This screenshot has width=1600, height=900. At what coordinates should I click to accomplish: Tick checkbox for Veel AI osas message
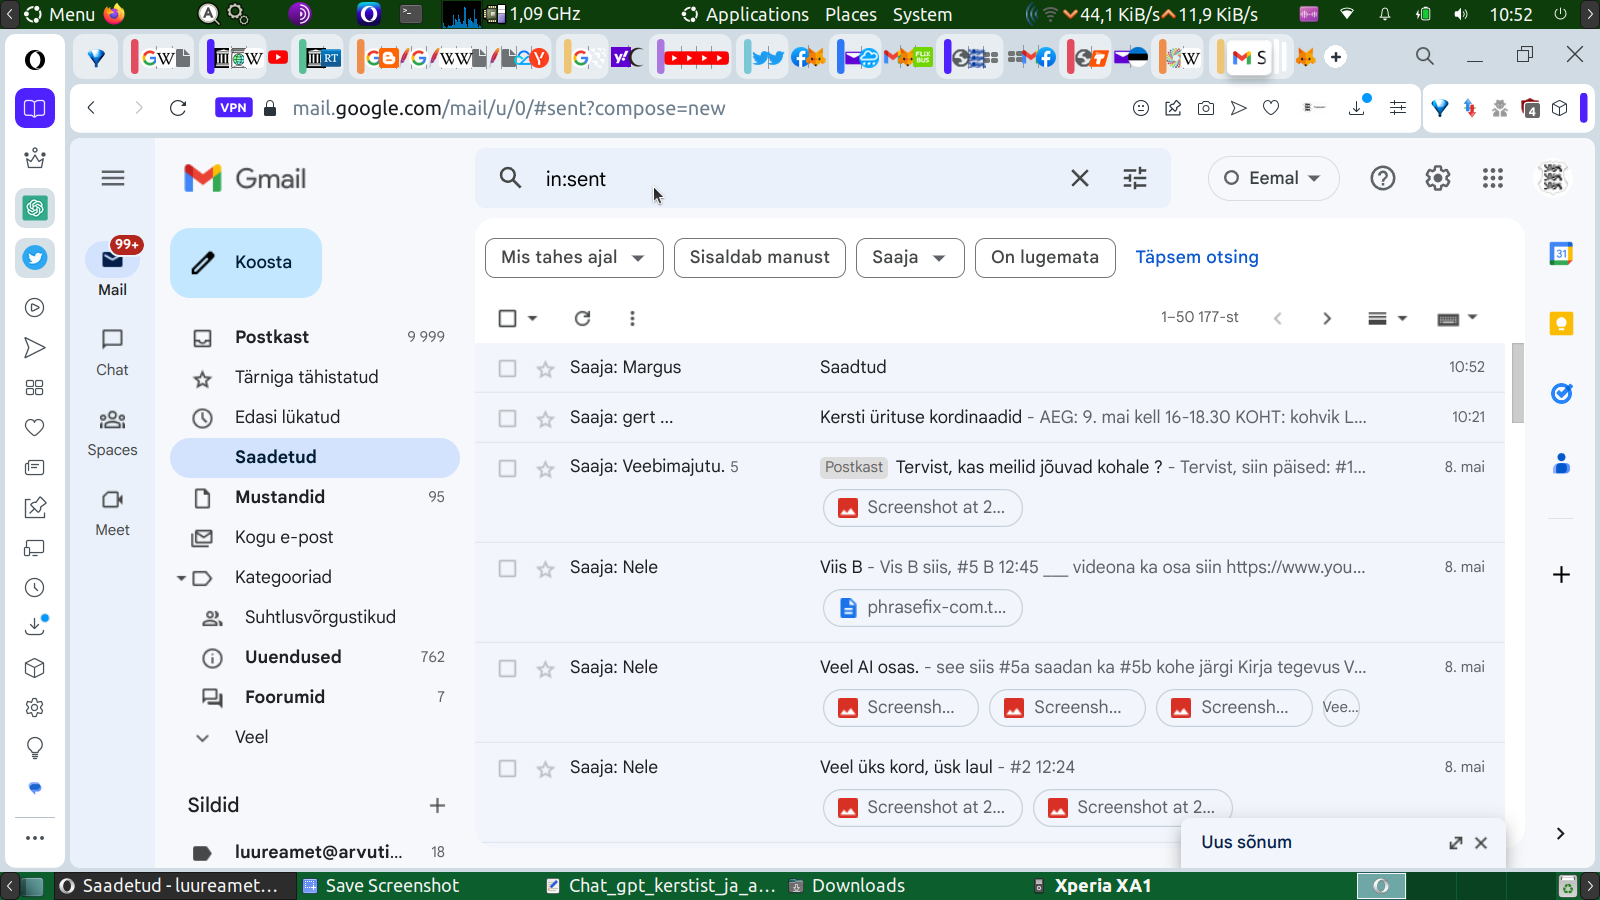click(508, 668)
